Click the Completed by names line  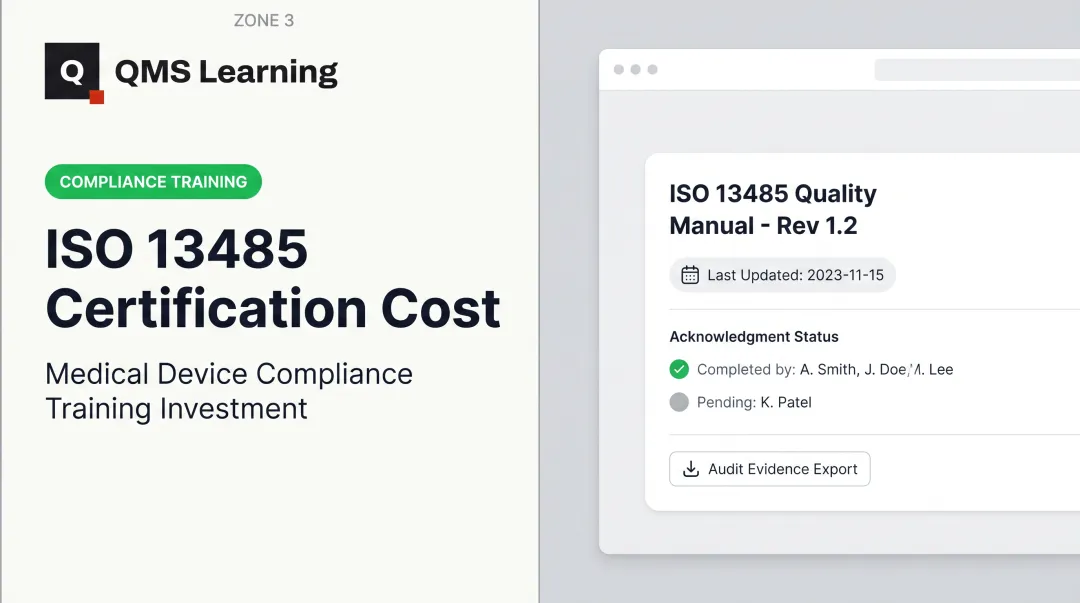pyautogui.click(x=824, y=369)
